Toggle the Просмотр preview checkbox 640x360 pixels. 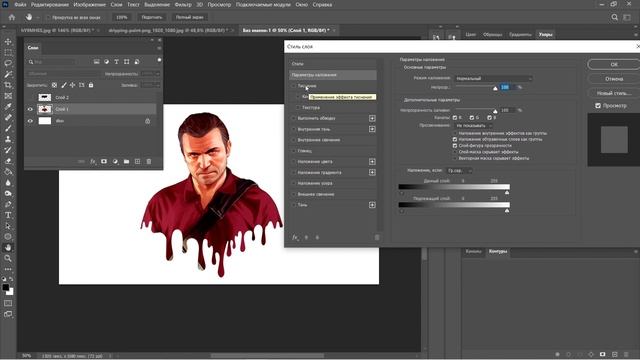(598, 106)
